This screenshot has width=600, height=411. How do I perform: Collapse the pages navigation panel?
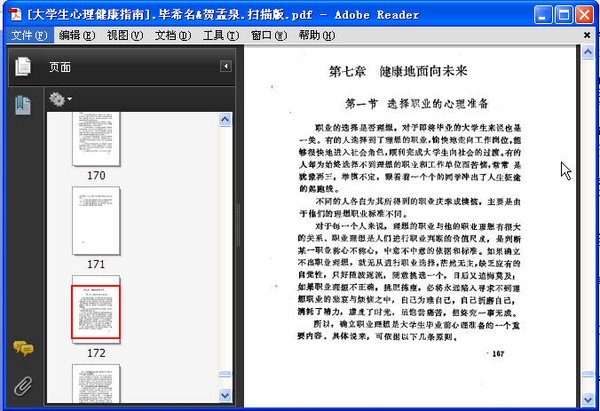[226, 66]
